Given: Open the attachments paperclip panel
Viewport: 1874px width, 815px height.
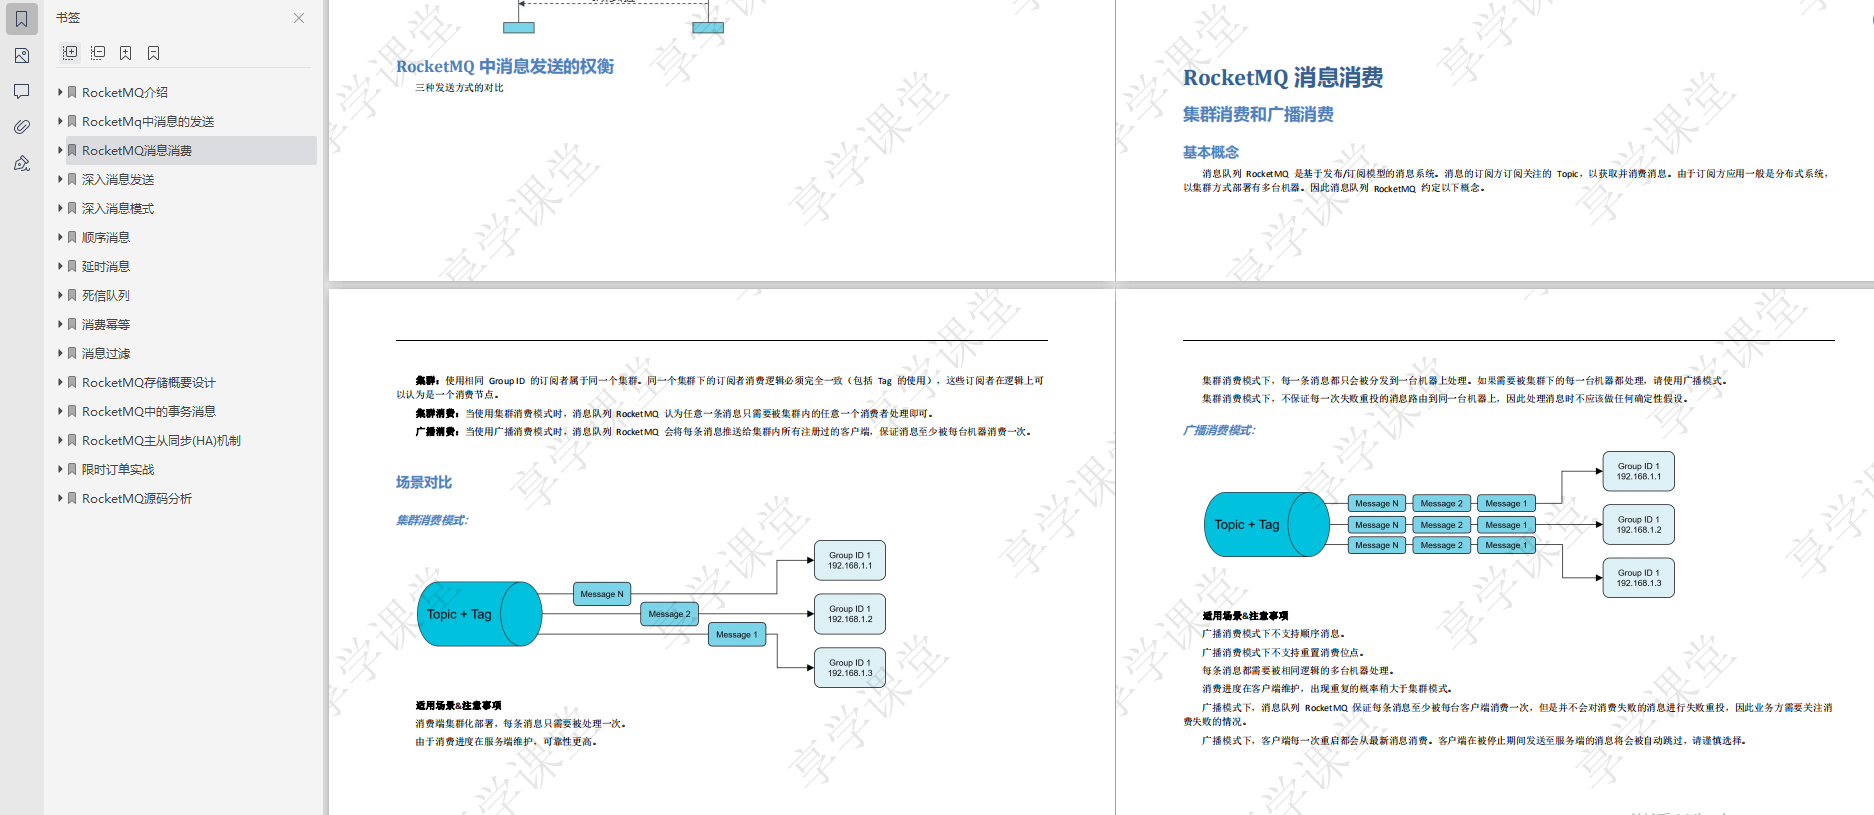Looking at the screenshot, I should (x=21, y=127).
